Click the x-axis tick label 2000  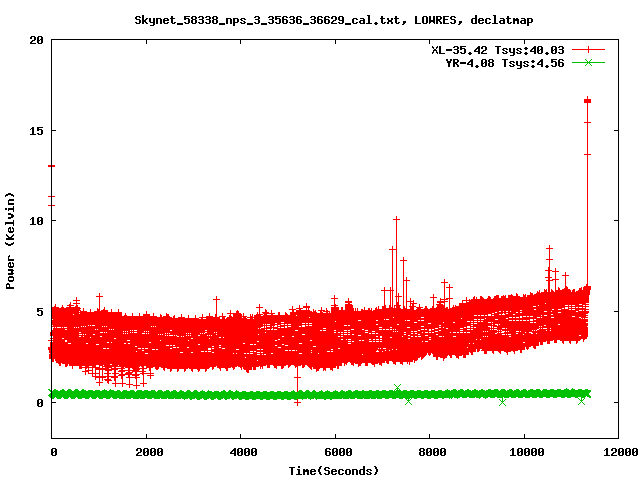click(x=149, y=452)
